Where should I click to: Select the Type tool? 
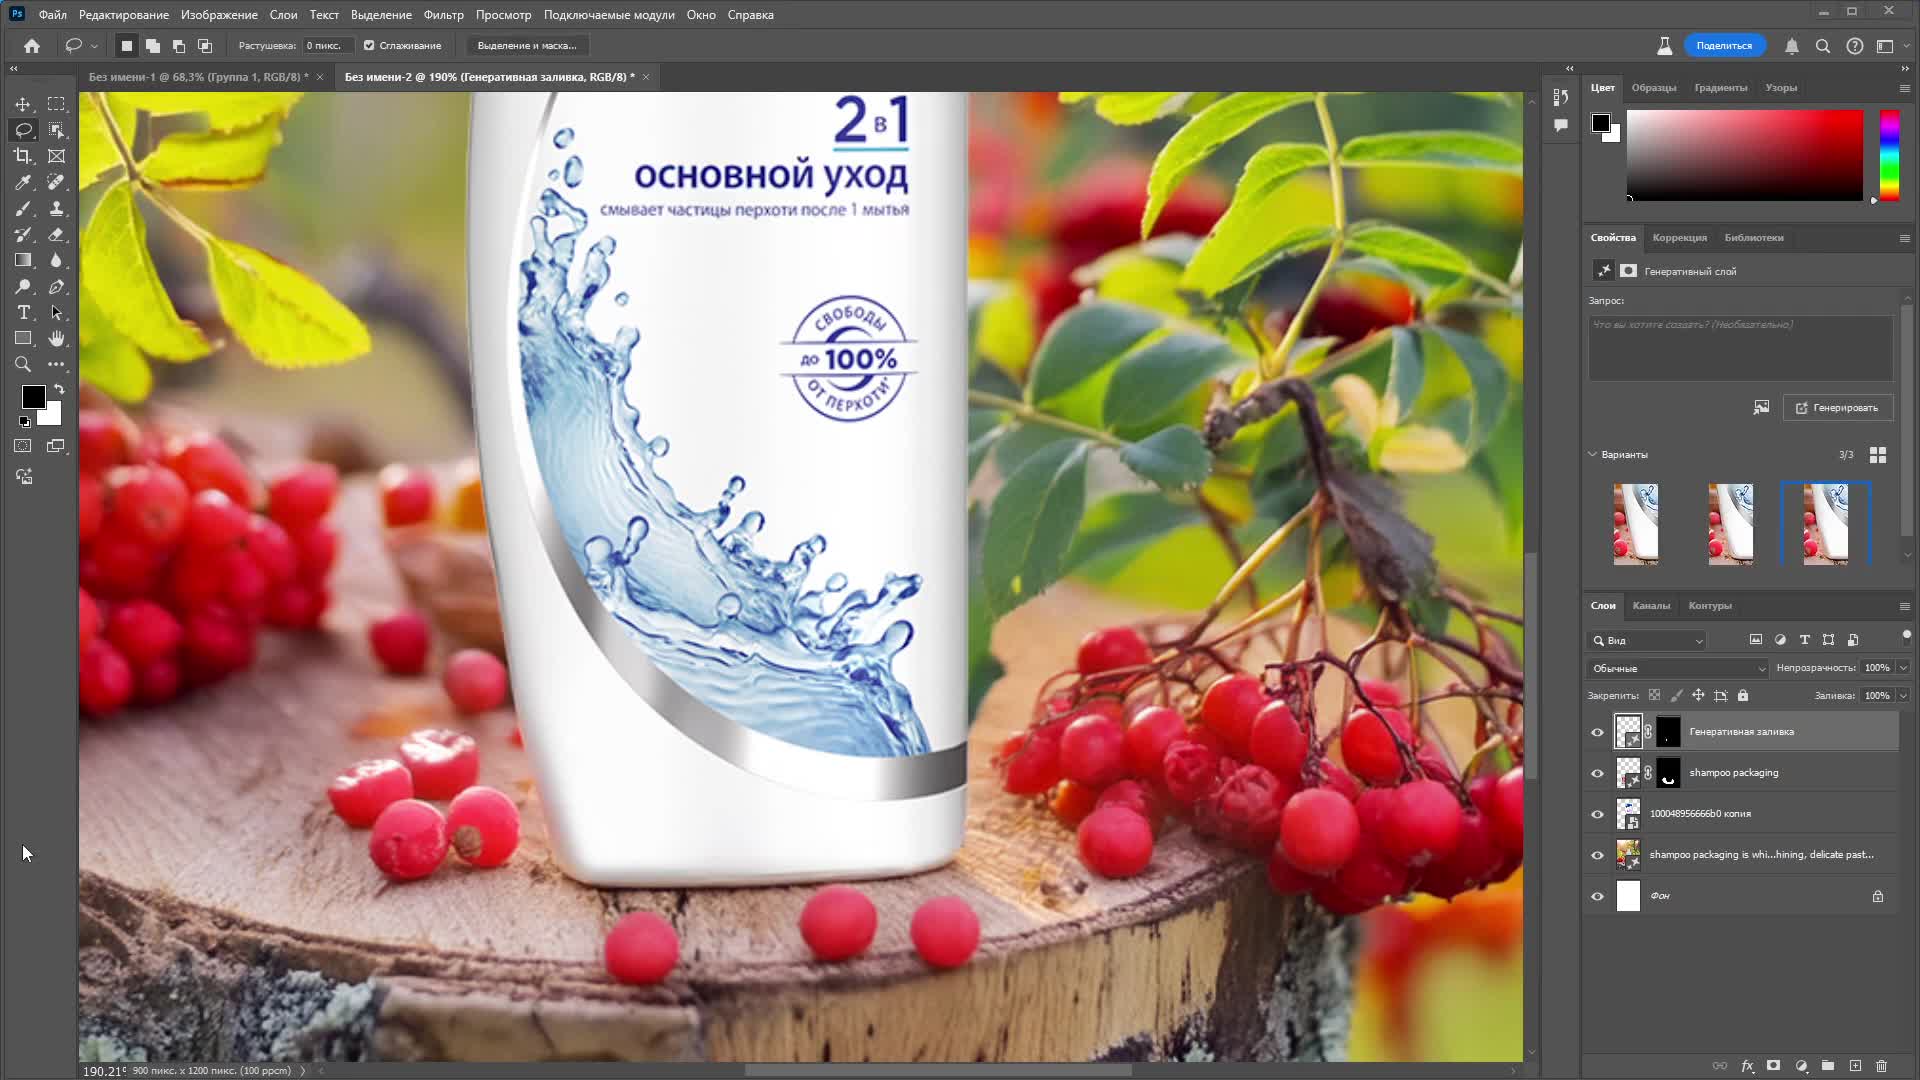coord(23,313)
